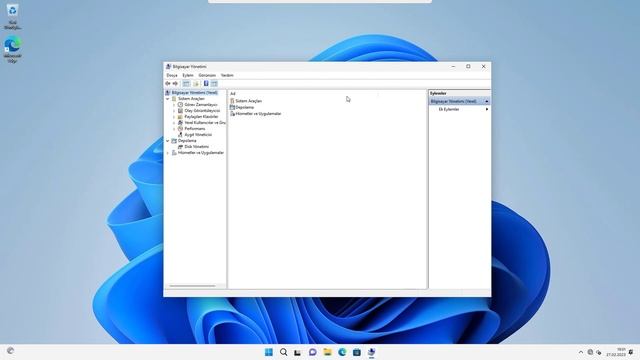Image resolution: width=640 pixels, height=360 pixels.
Task: Select Olay Görüntüleyicisi icon in the tree
Action: (x=180, y=111)
